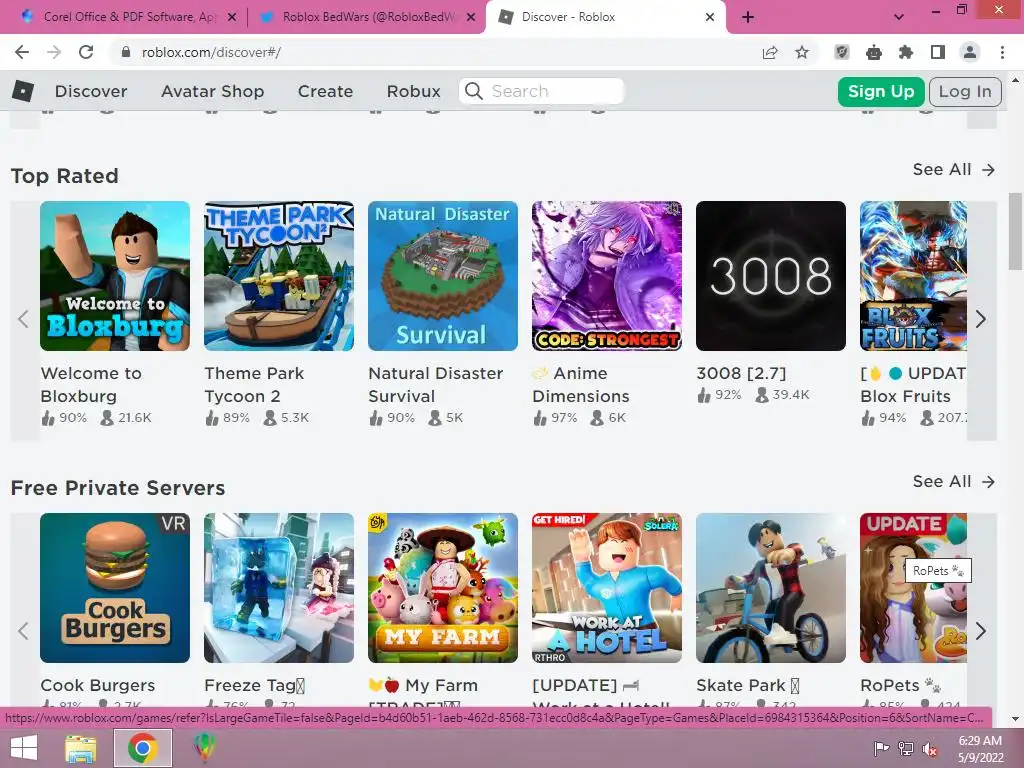1024x768 pixels.
Task: Open Action Center flag tray icon
Action: 881,749
